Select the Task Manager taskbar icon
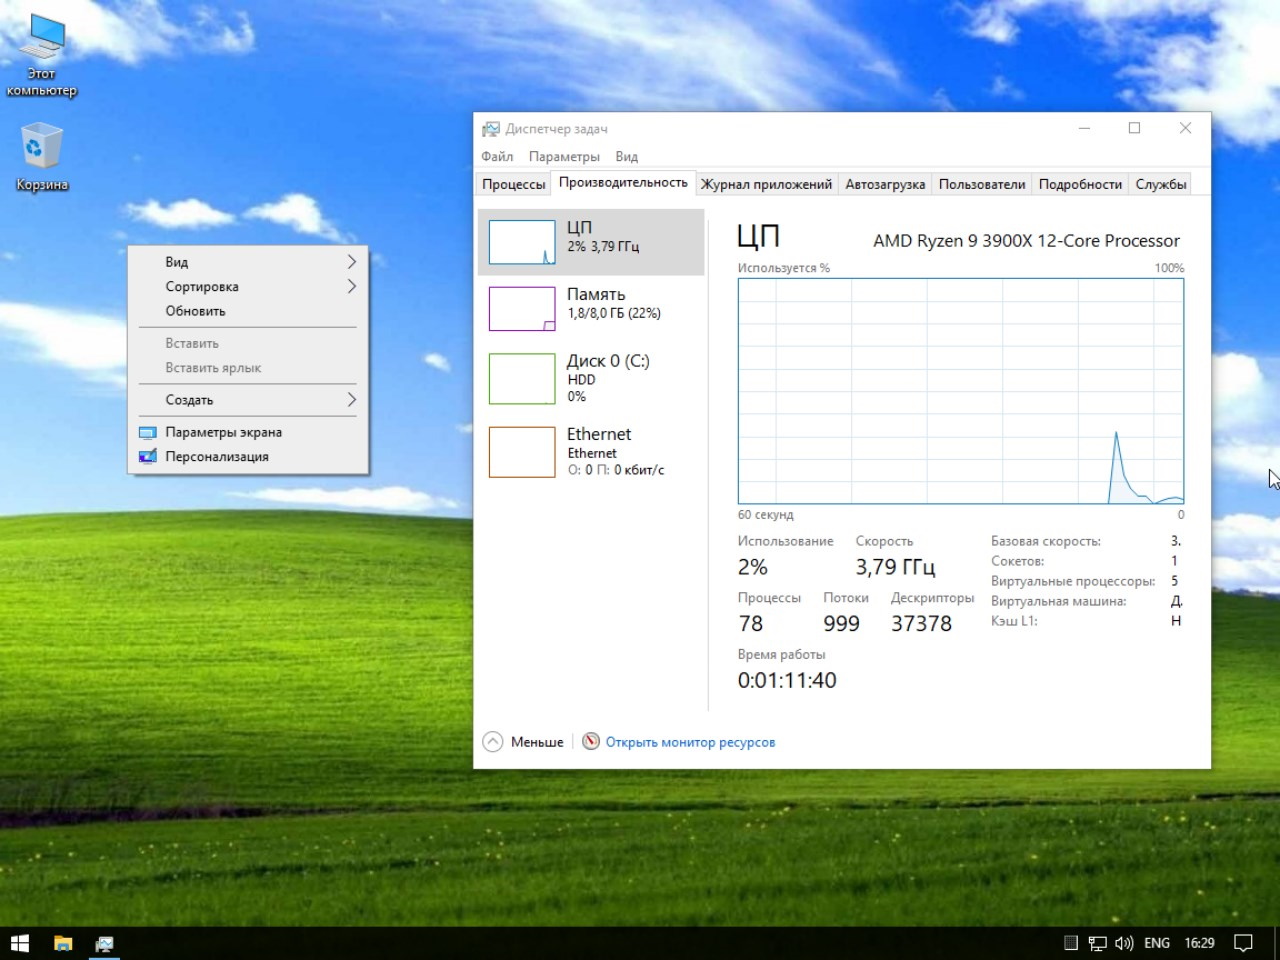The width and height of the screenshot is (1280, 960). coord(104,943)
